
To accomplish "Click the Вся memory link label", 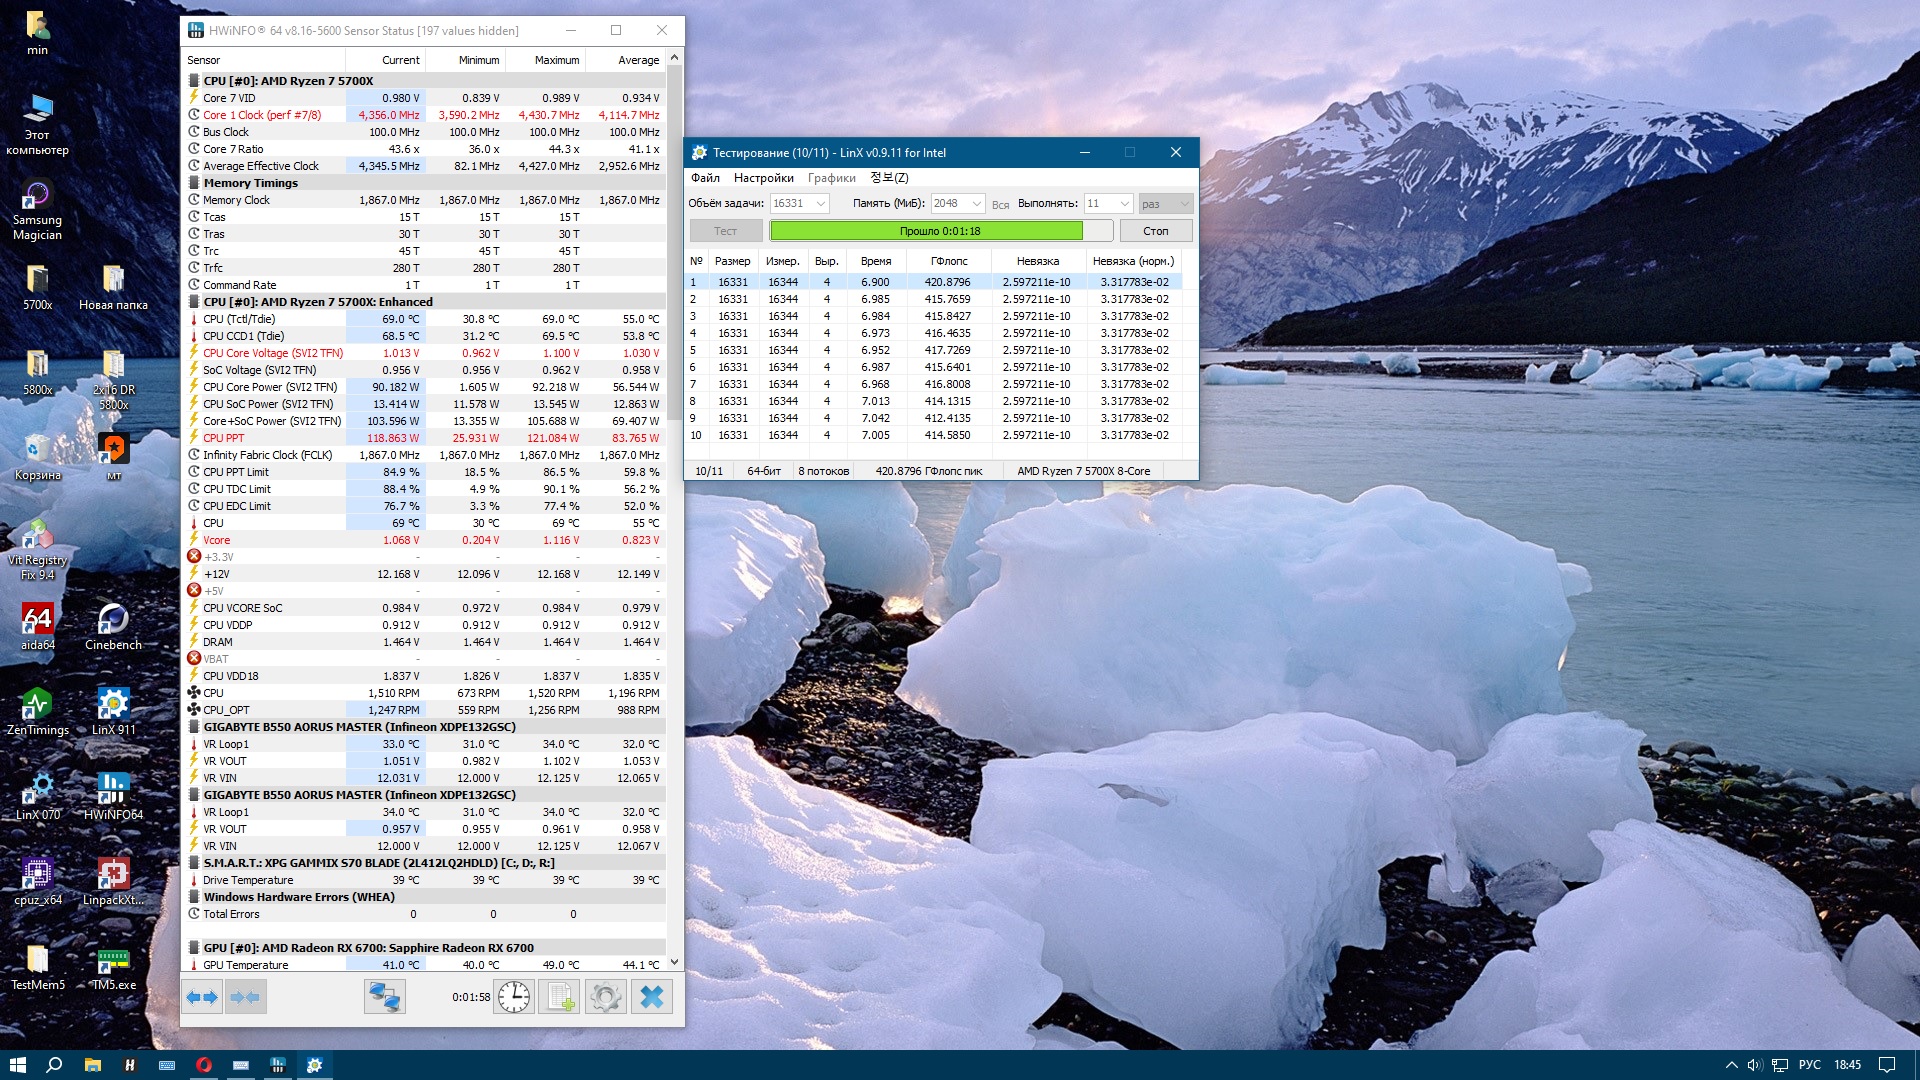I will point(1000,205).
